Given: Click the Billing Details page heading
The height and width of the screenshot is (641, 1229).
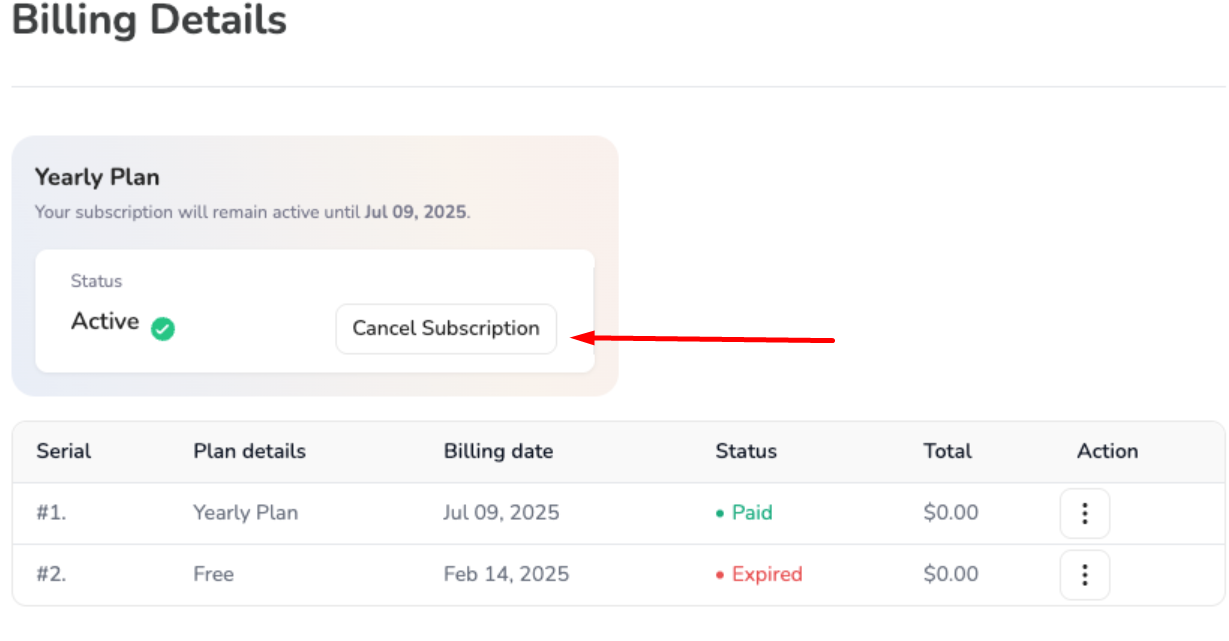Looking at the screenshot, I should point(150,20).
